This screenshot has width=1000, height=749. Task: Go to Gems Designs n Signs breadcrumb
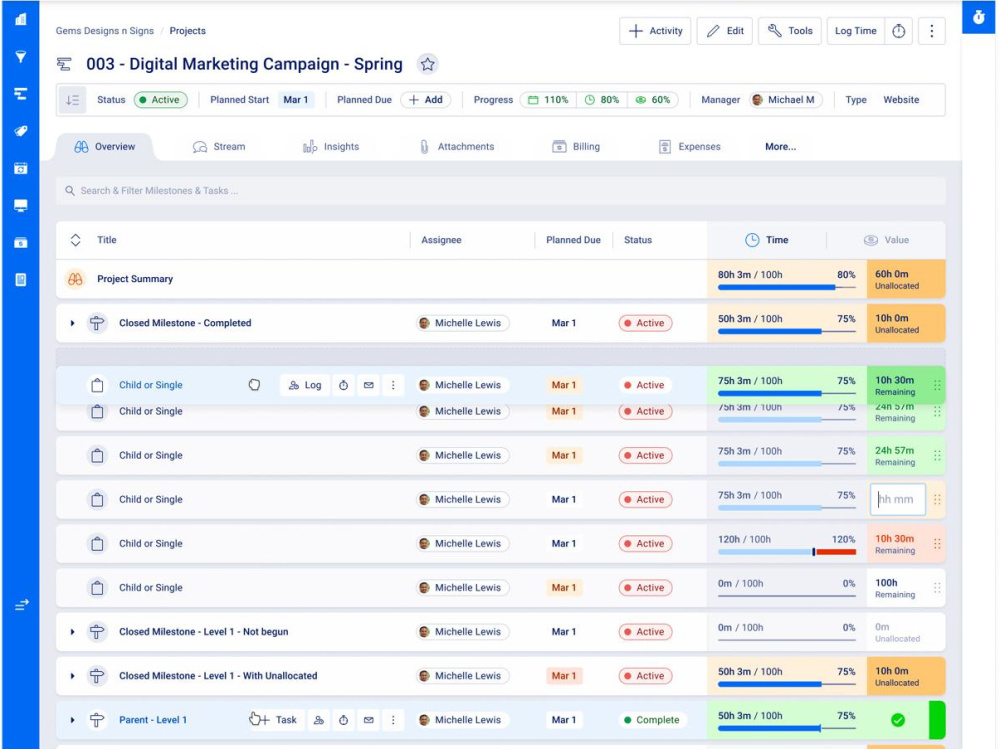105,31
